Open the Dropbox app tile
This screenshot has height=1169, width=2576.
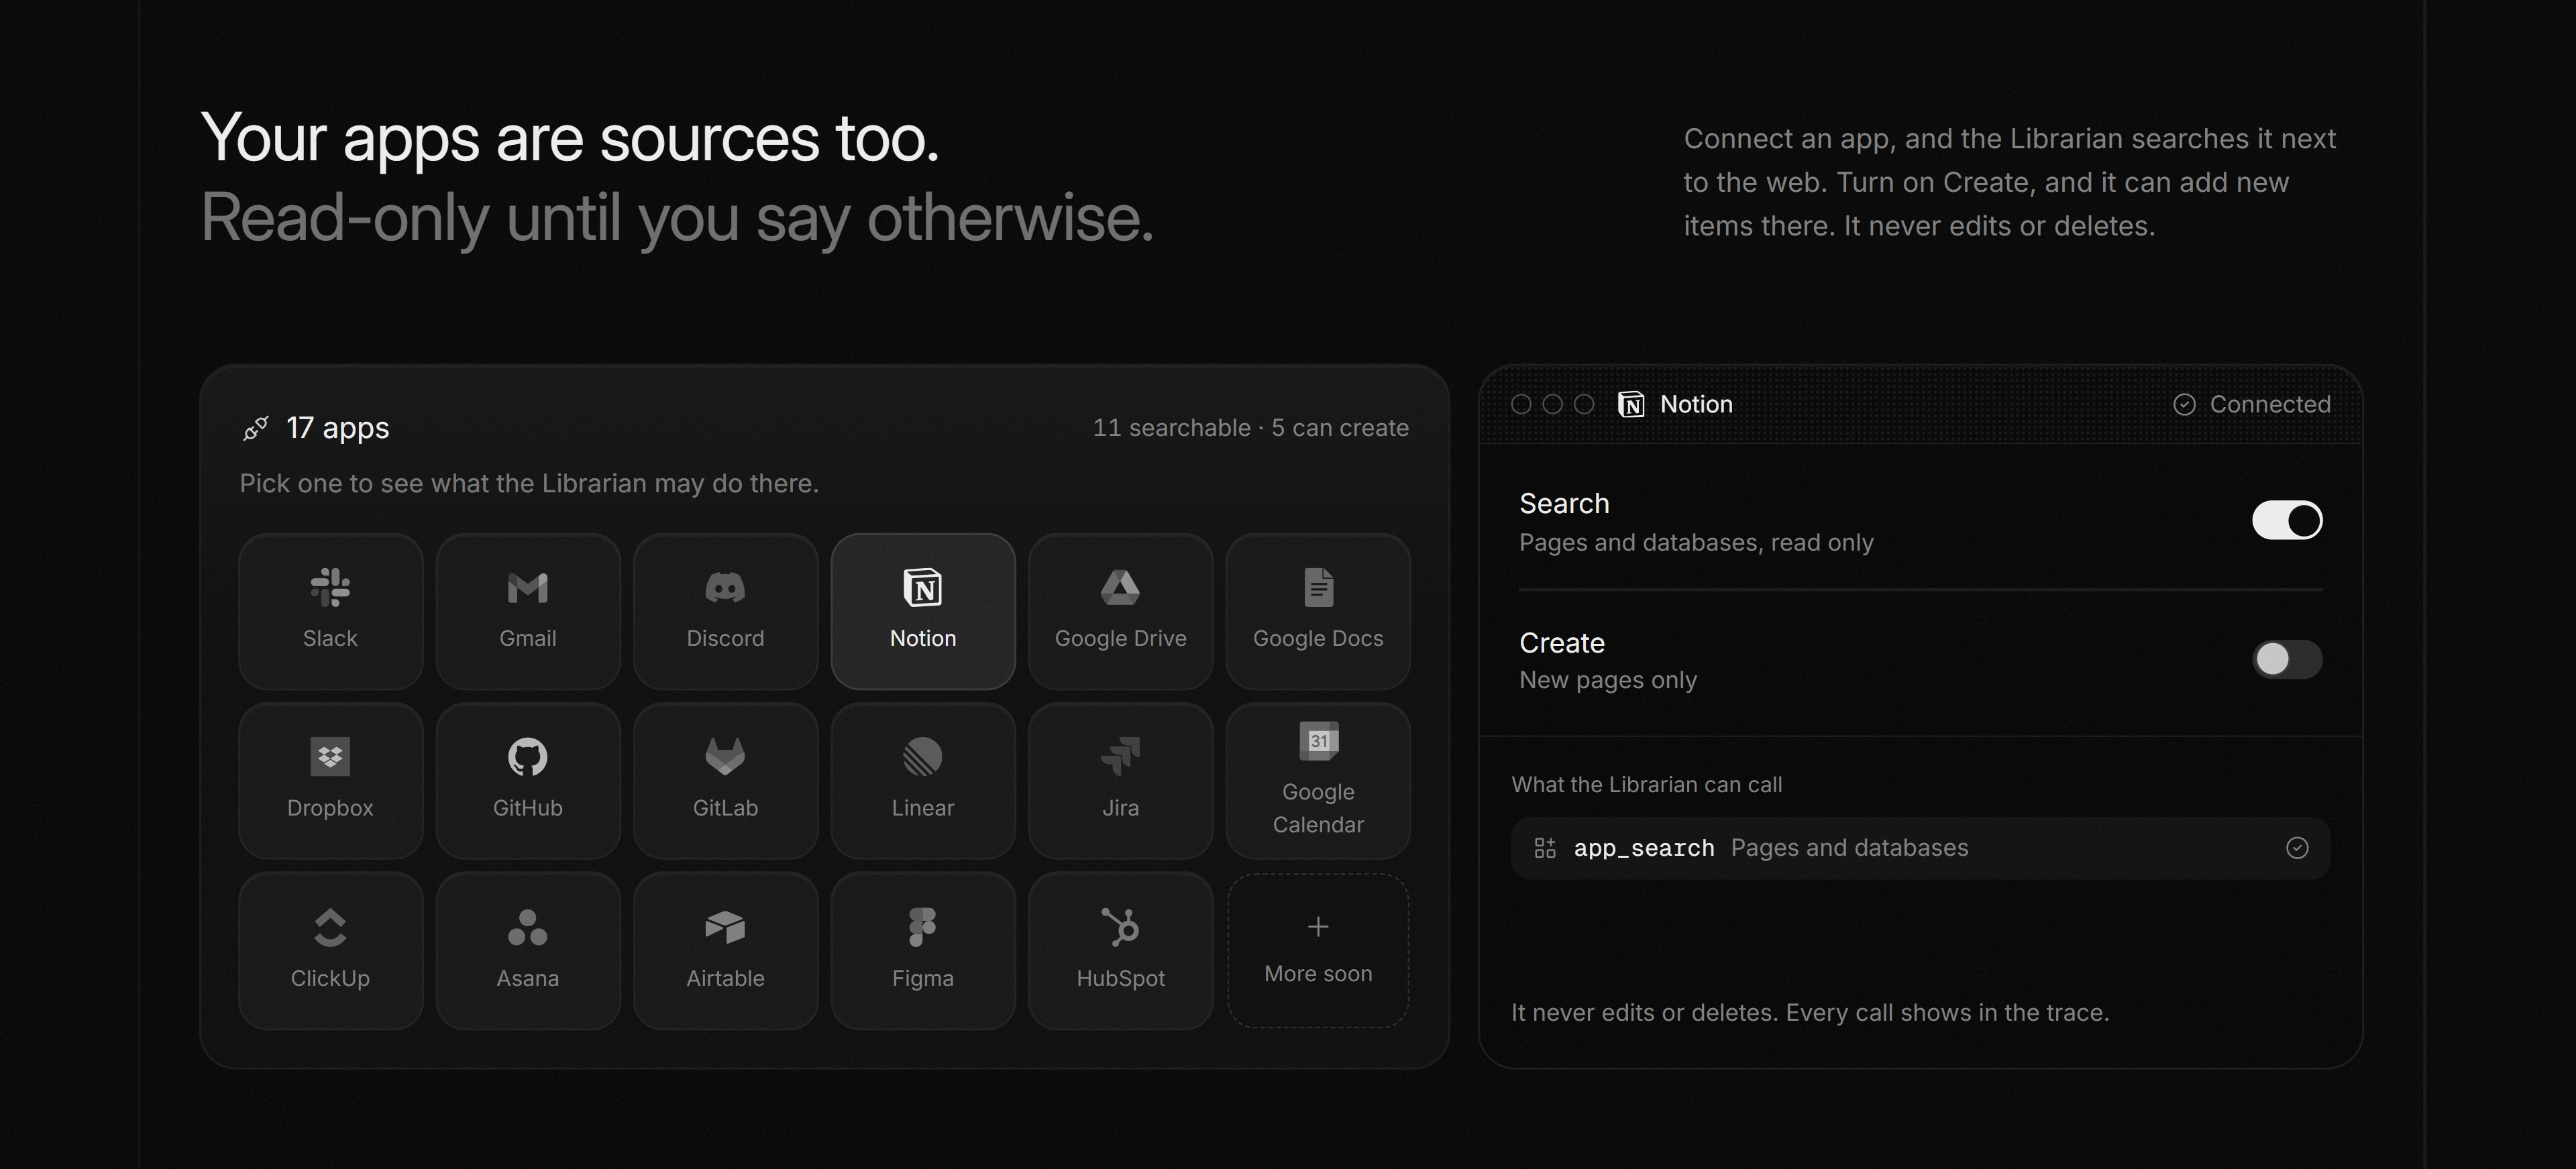[x=330, y=781]
